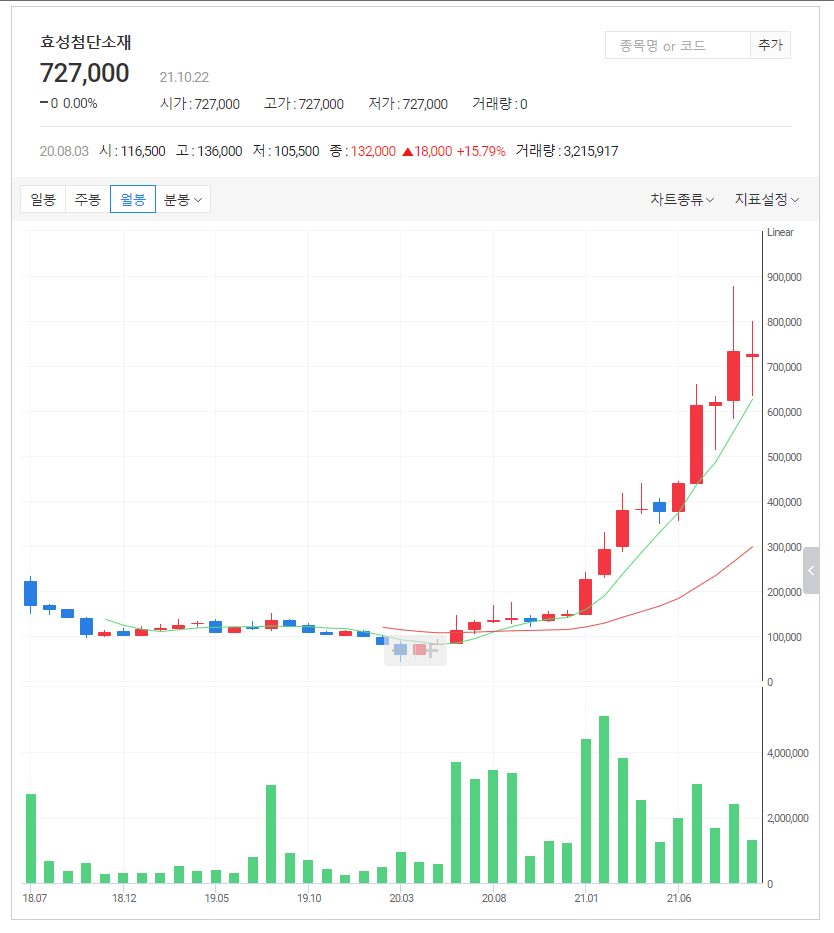The image size is (834, 933).
Task: Click the 900,000 price axis label
Action: 784,277
